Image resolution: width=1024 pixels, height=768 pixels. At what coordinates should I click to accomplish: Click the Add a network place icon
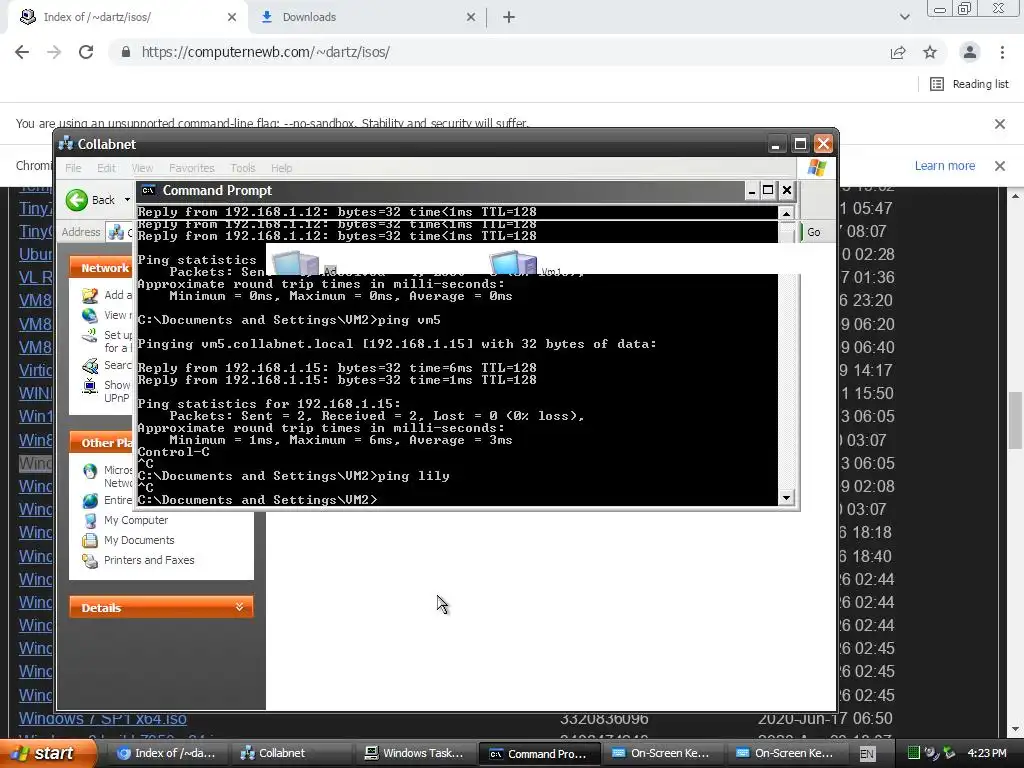click(90, 295)
